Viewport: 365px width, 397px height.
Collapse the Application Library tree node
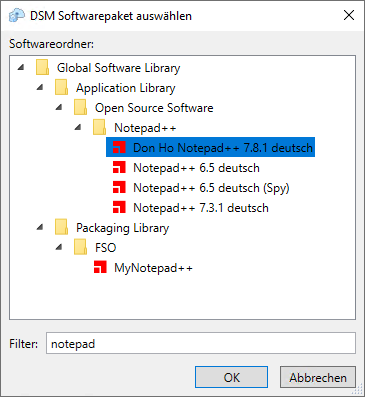(40, 88)
